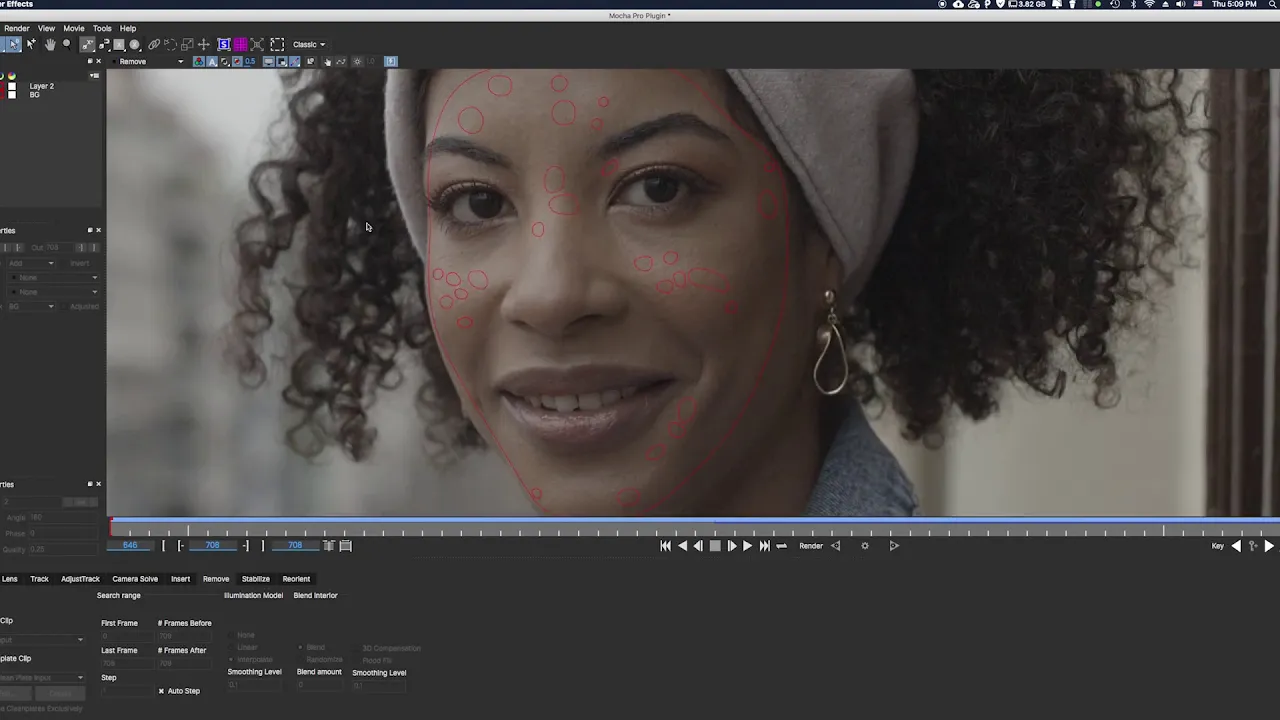Switch to the Insert tab
Image resolution: width=1280 pixels, height=720 pixels.
pos(180,579)
